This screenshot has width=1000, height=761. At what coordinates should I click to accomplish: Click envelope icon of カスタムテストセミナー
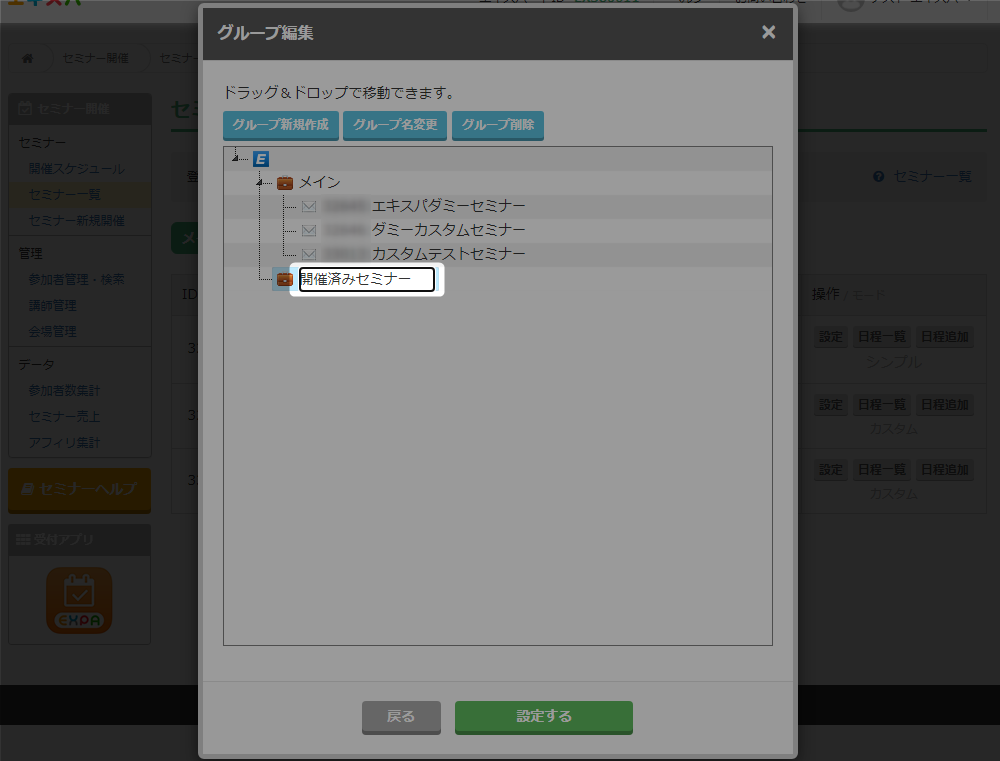point(309,255)
